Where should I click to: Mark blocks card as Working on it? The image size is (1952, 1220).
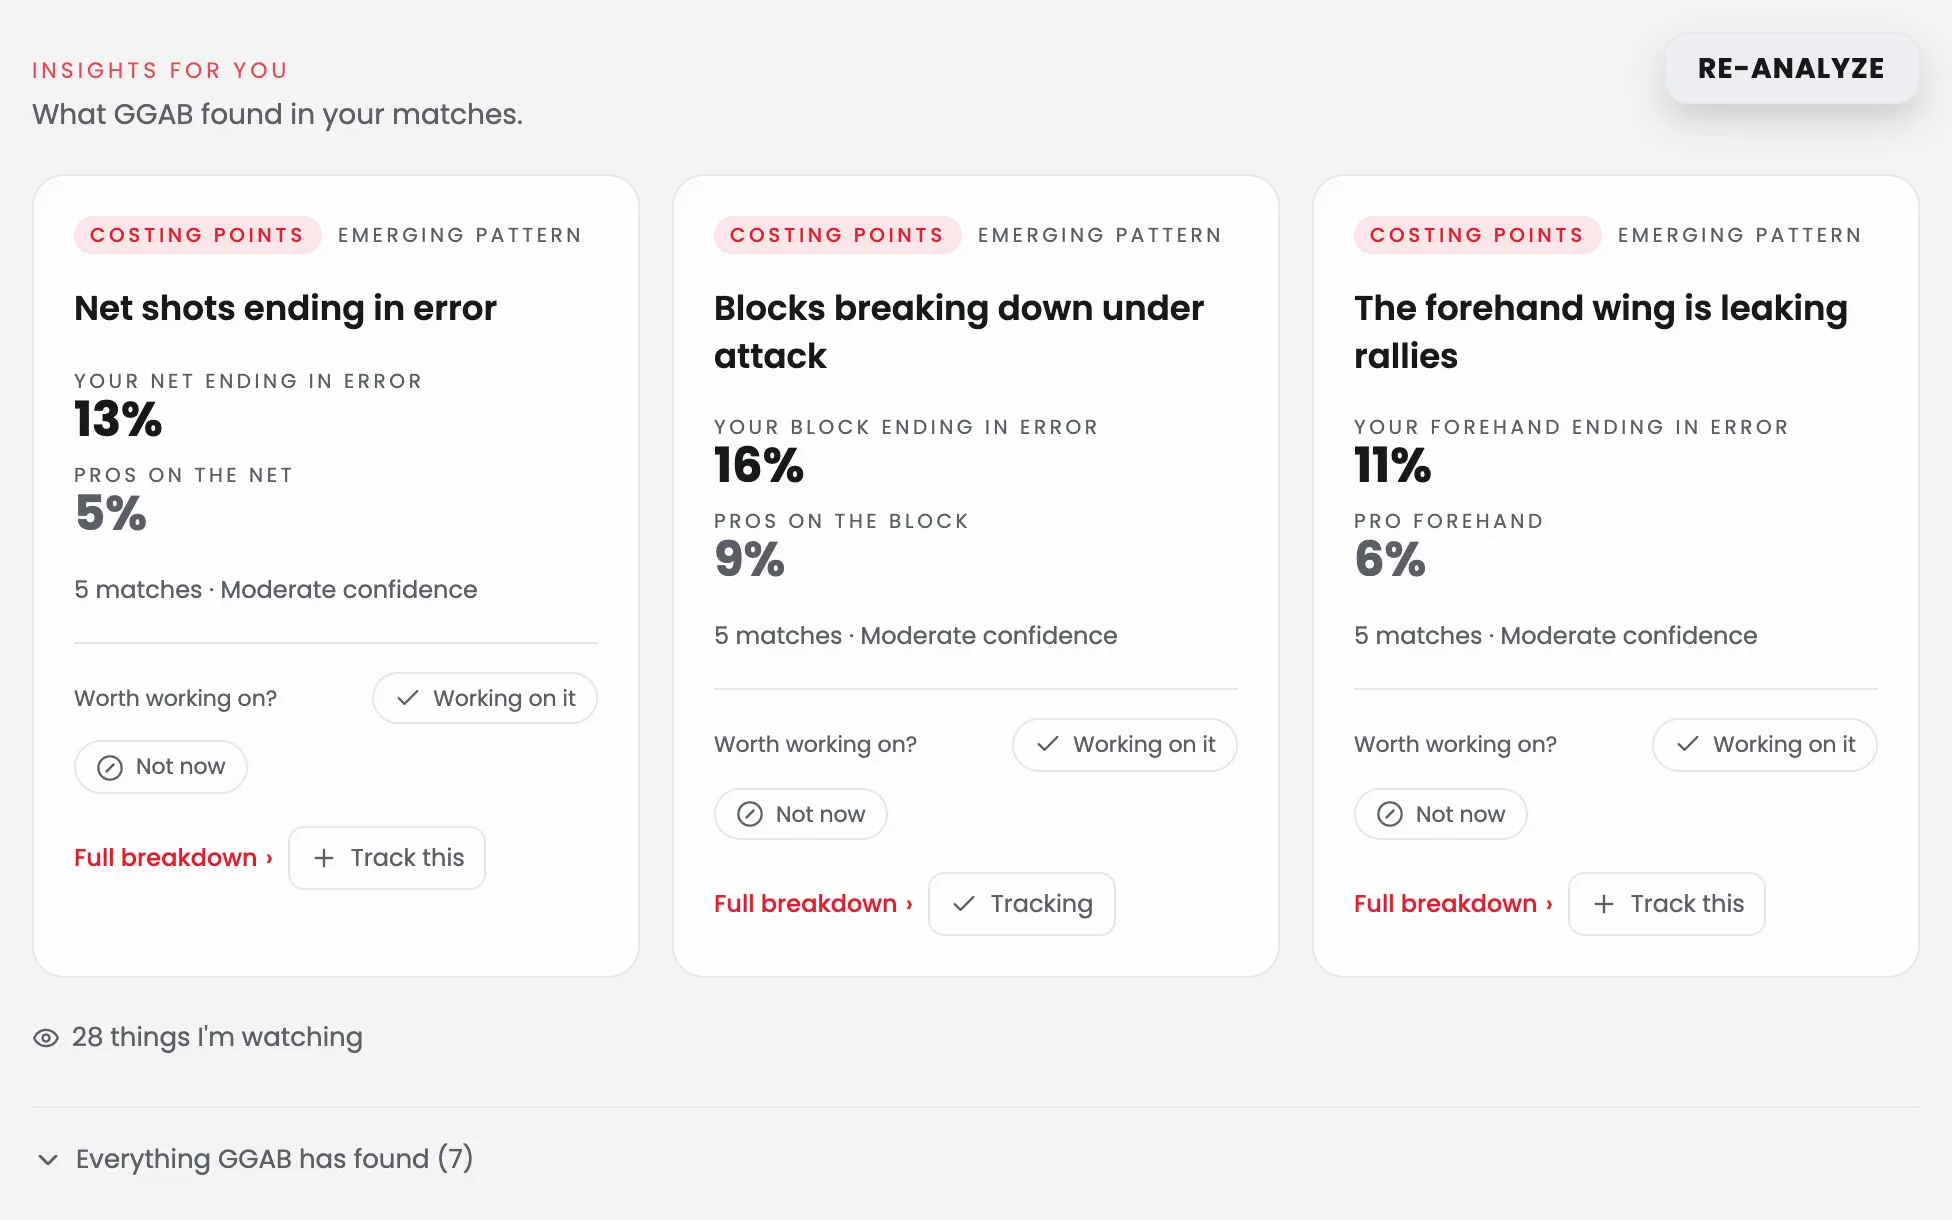(1125, 745)
